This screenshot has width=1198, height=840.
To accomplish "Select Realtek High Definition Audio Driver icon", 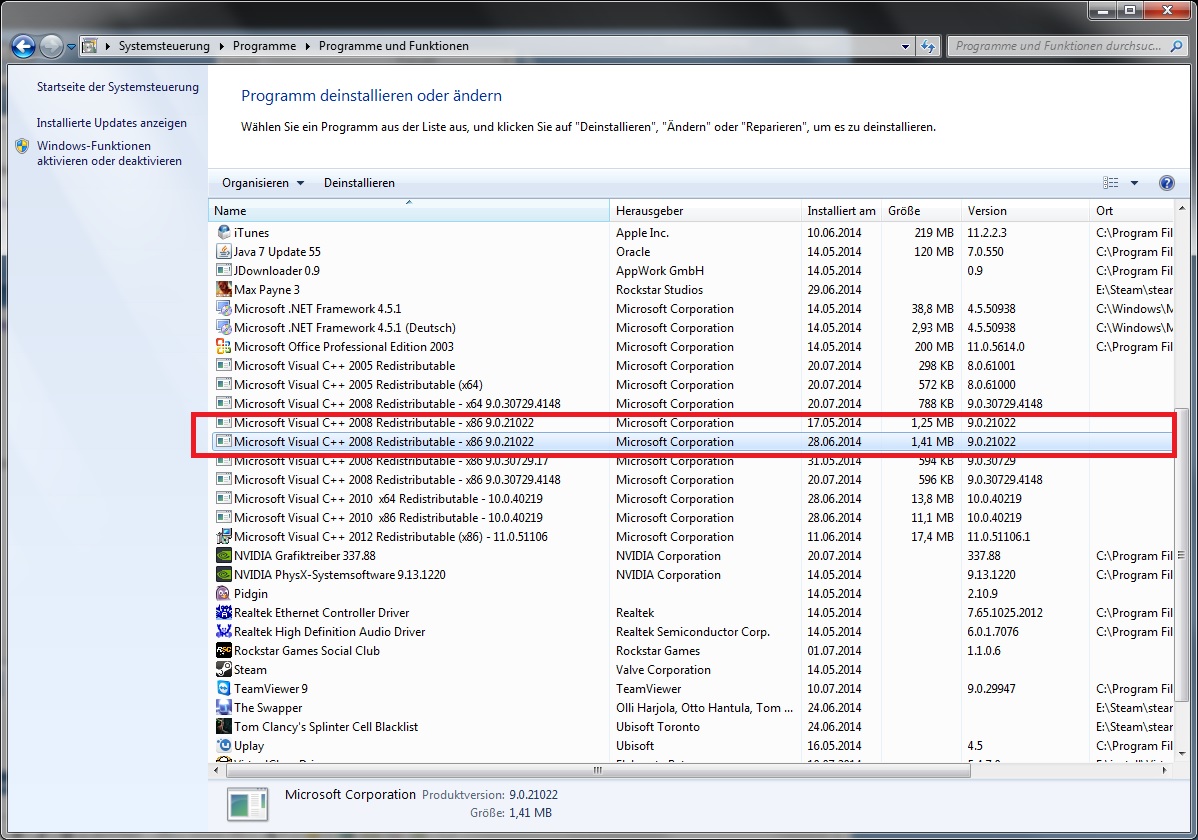I will pyautogui.click(x=224, y=632).
